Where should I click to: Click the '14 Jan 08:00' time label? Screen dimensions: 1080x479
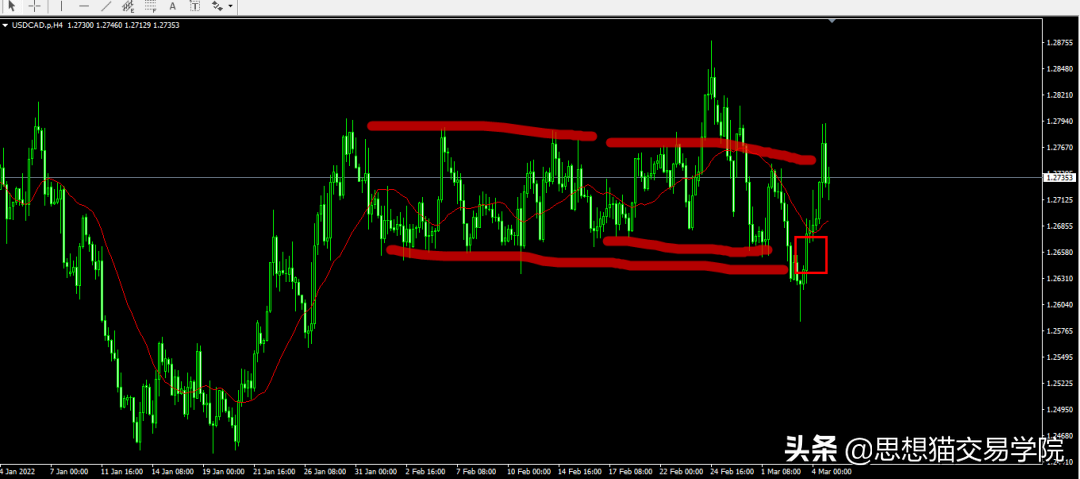click(x=173, y=472)
